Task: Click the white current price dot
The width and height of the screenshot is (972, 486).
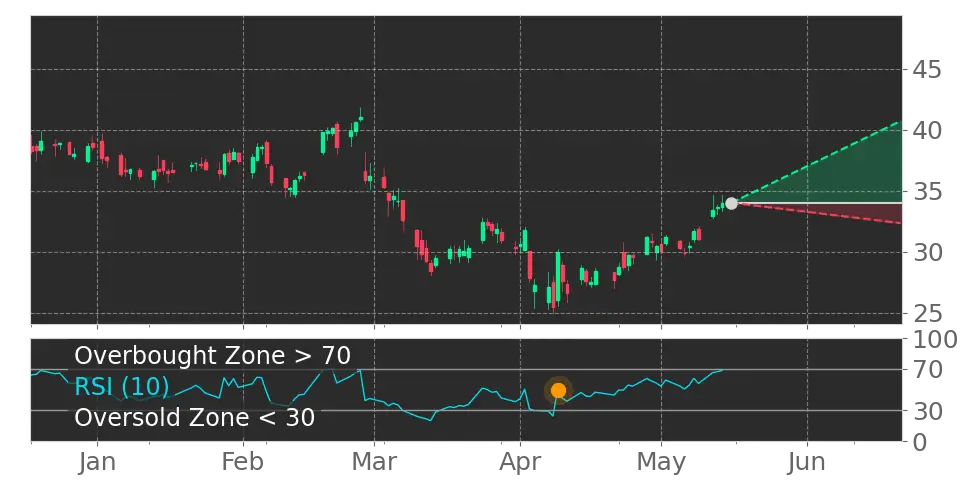Action: (x=731, y=203)
